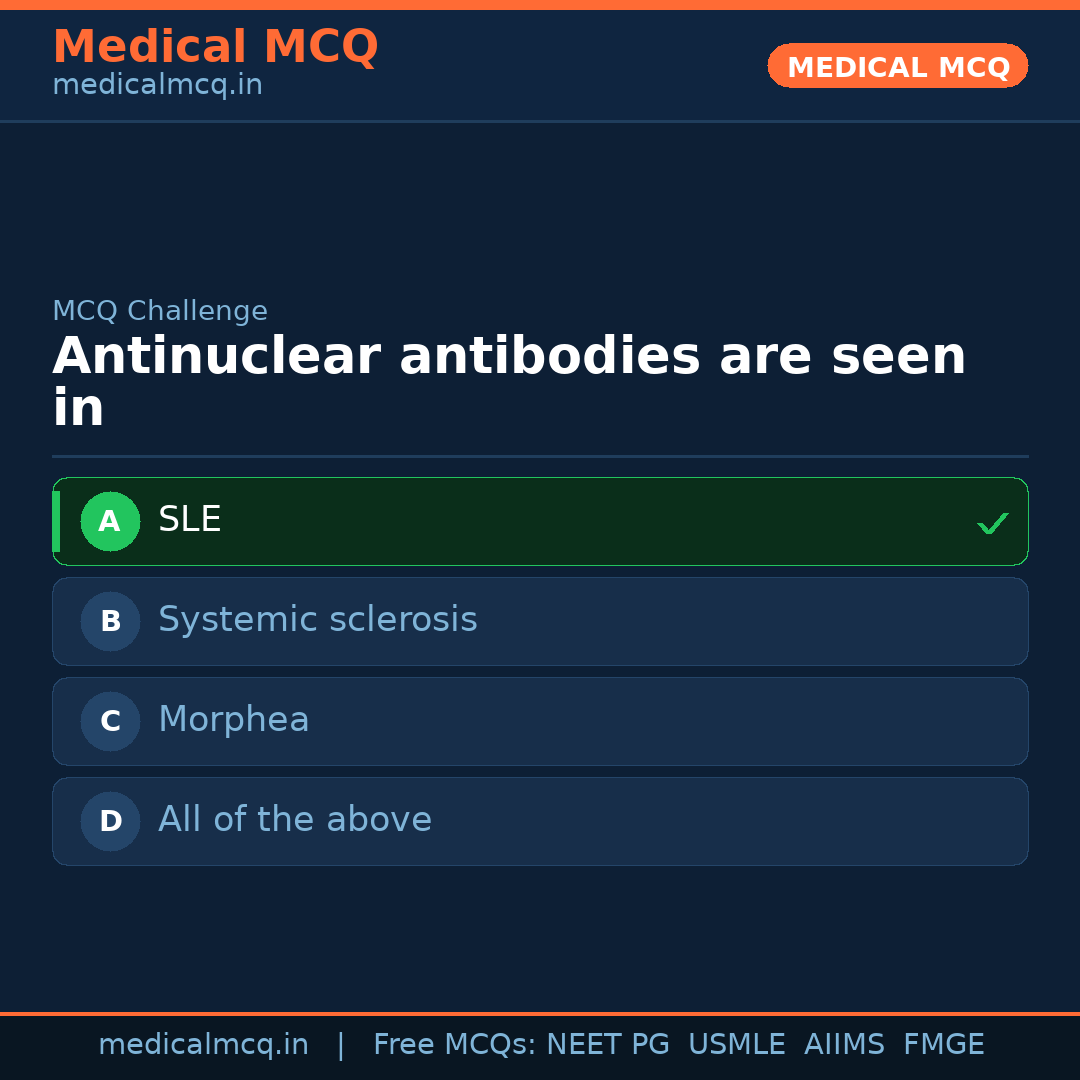Click USMLE in the footer

(x=736, y=1045)
